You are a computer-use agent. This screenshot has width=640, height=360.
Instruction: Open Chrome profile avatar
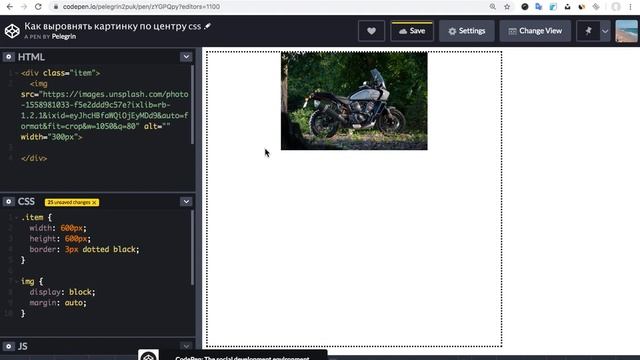tap(616, 7)
